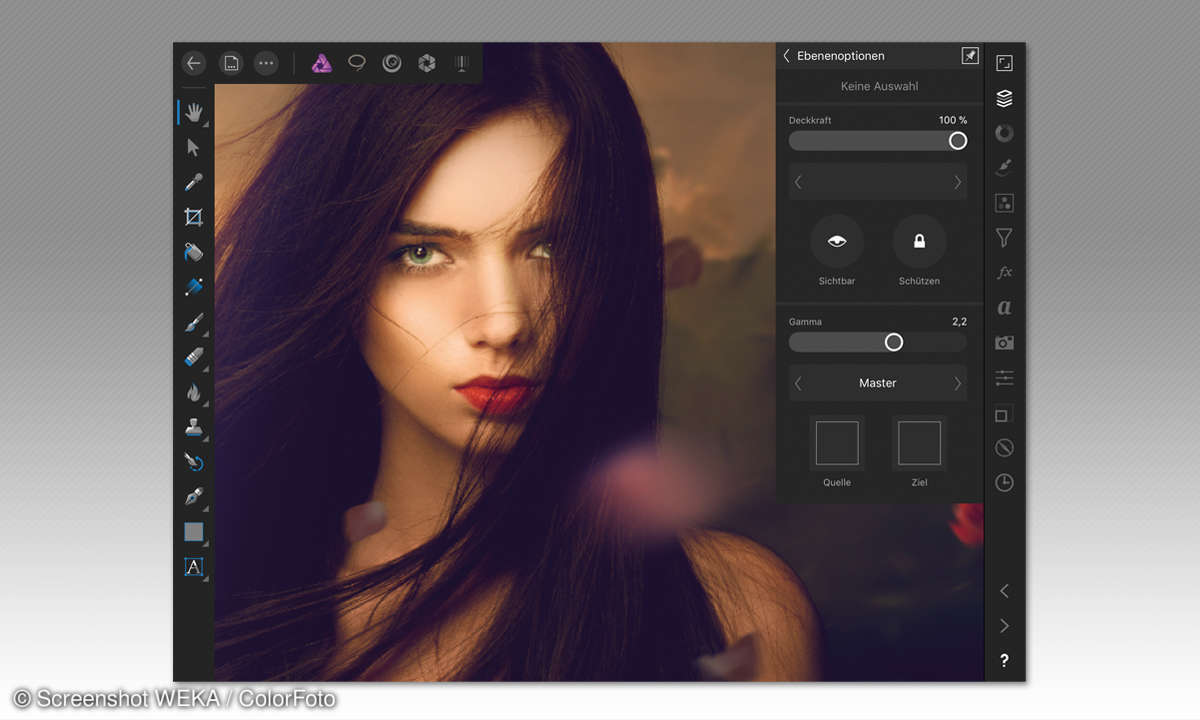Open the Adjustments studio icon
The width and height of the screenshot is (1200, 720).
(1005, 203)
